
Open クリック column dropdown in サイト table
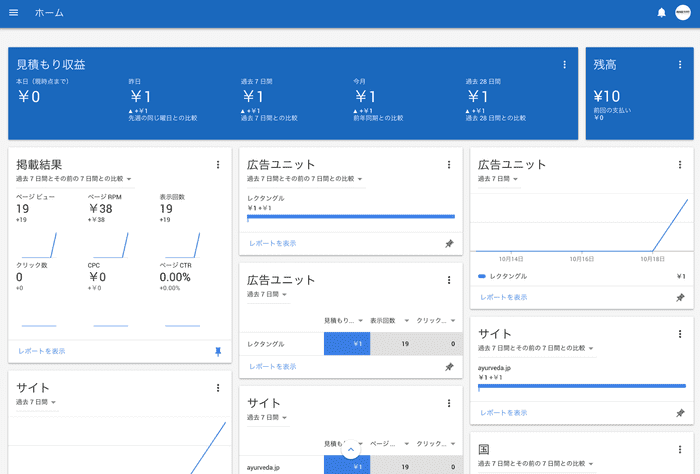[436, 444]
